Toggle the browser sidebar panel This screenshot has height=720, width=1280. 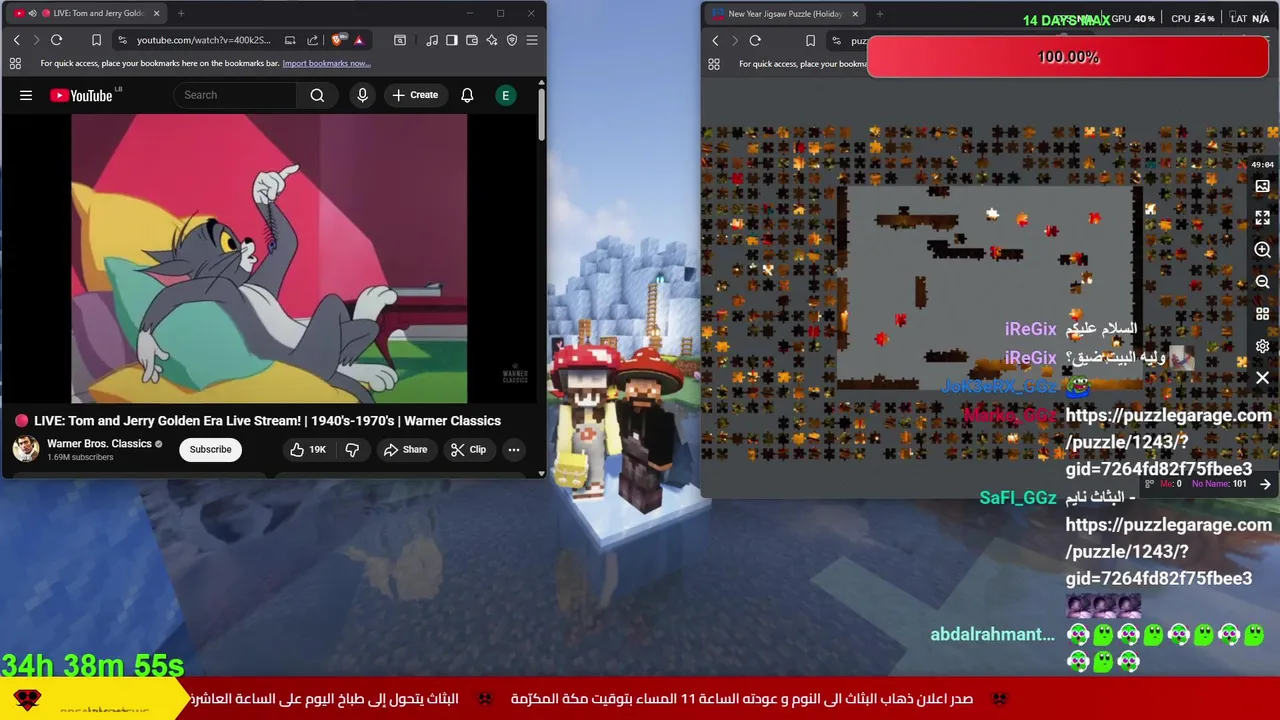pyautogui.click(x=452, y=40)
